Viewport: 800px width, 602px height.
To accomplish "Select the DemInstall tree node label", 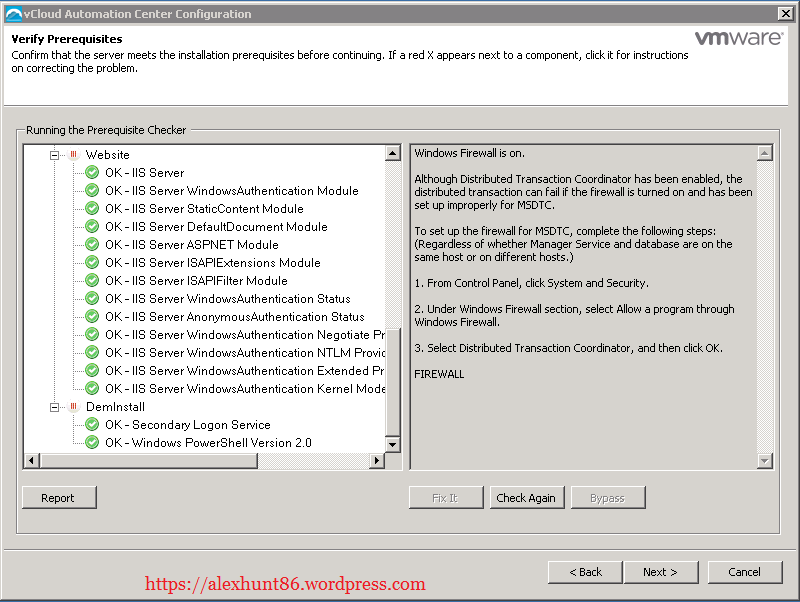I will coord(115,407).
